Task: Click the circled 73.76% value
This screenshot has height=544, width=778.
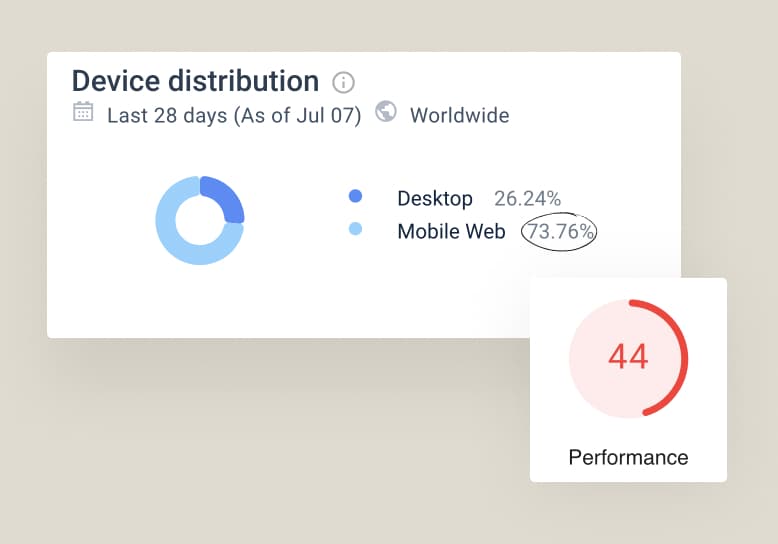Action: click(x=560, y=232)
